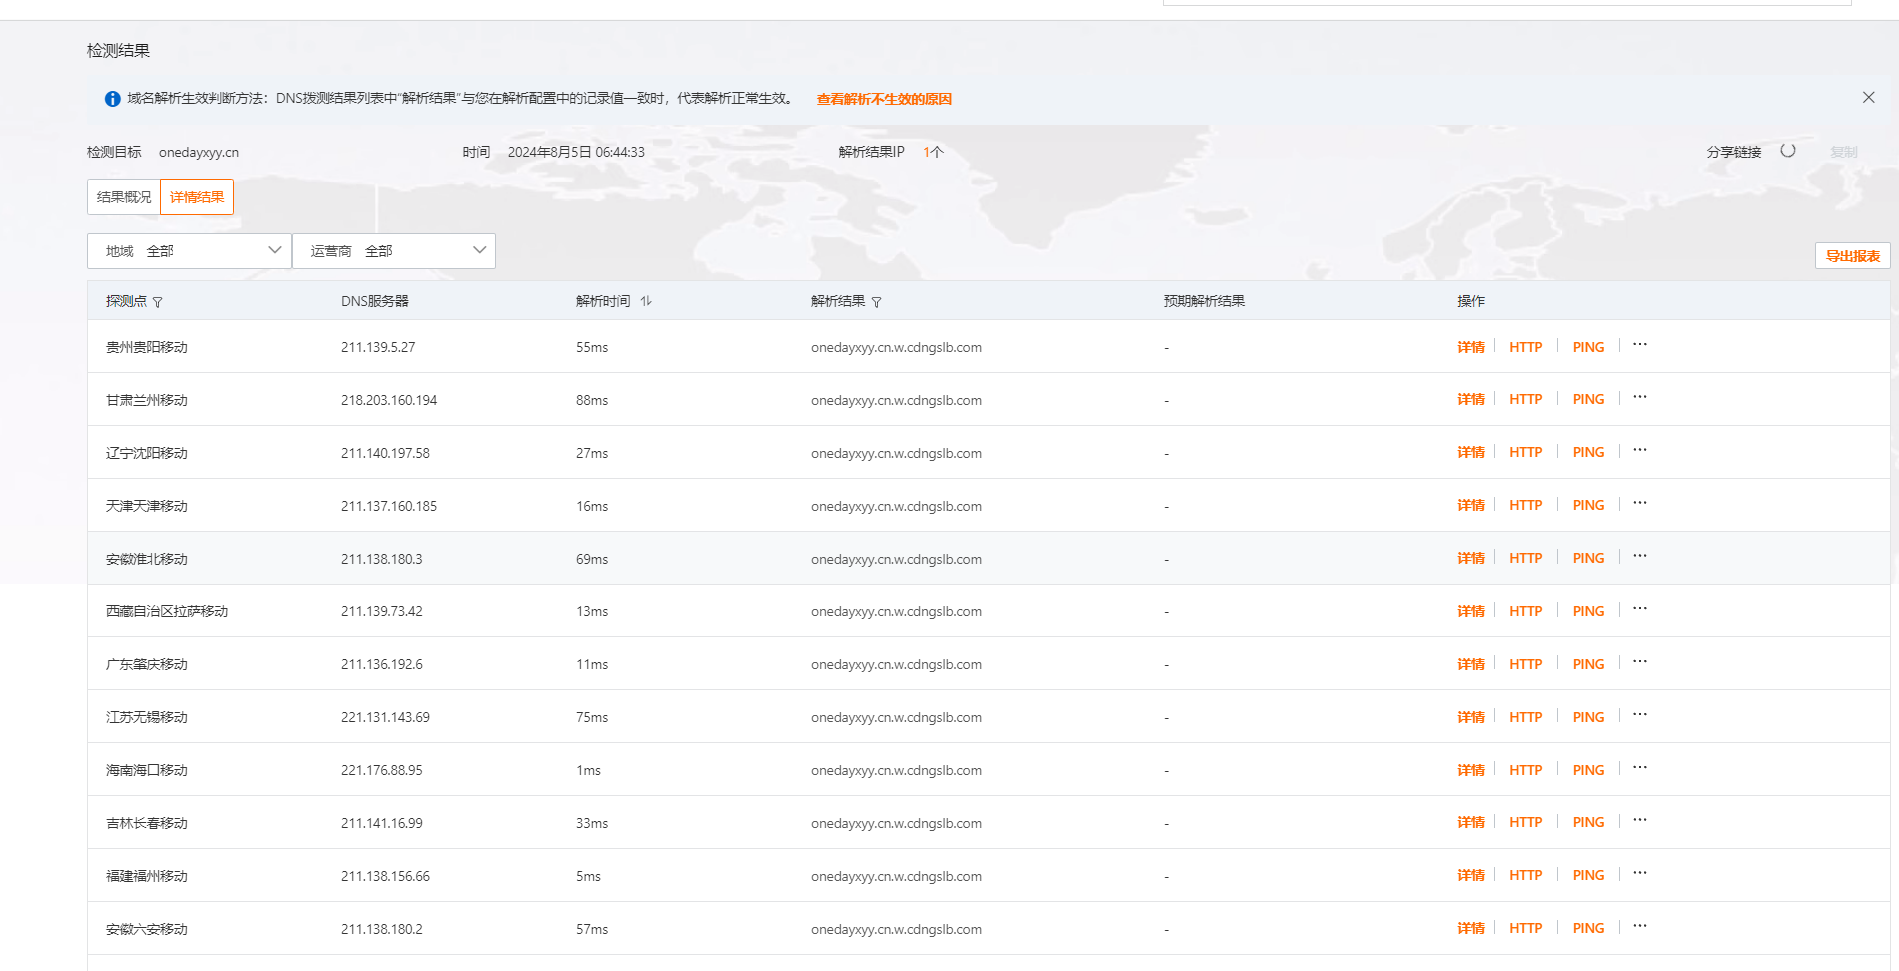This screenshot has width=1899, height=971.
Task: Run PING test for 吉林长春移动
Action: tap(1588, 822)
